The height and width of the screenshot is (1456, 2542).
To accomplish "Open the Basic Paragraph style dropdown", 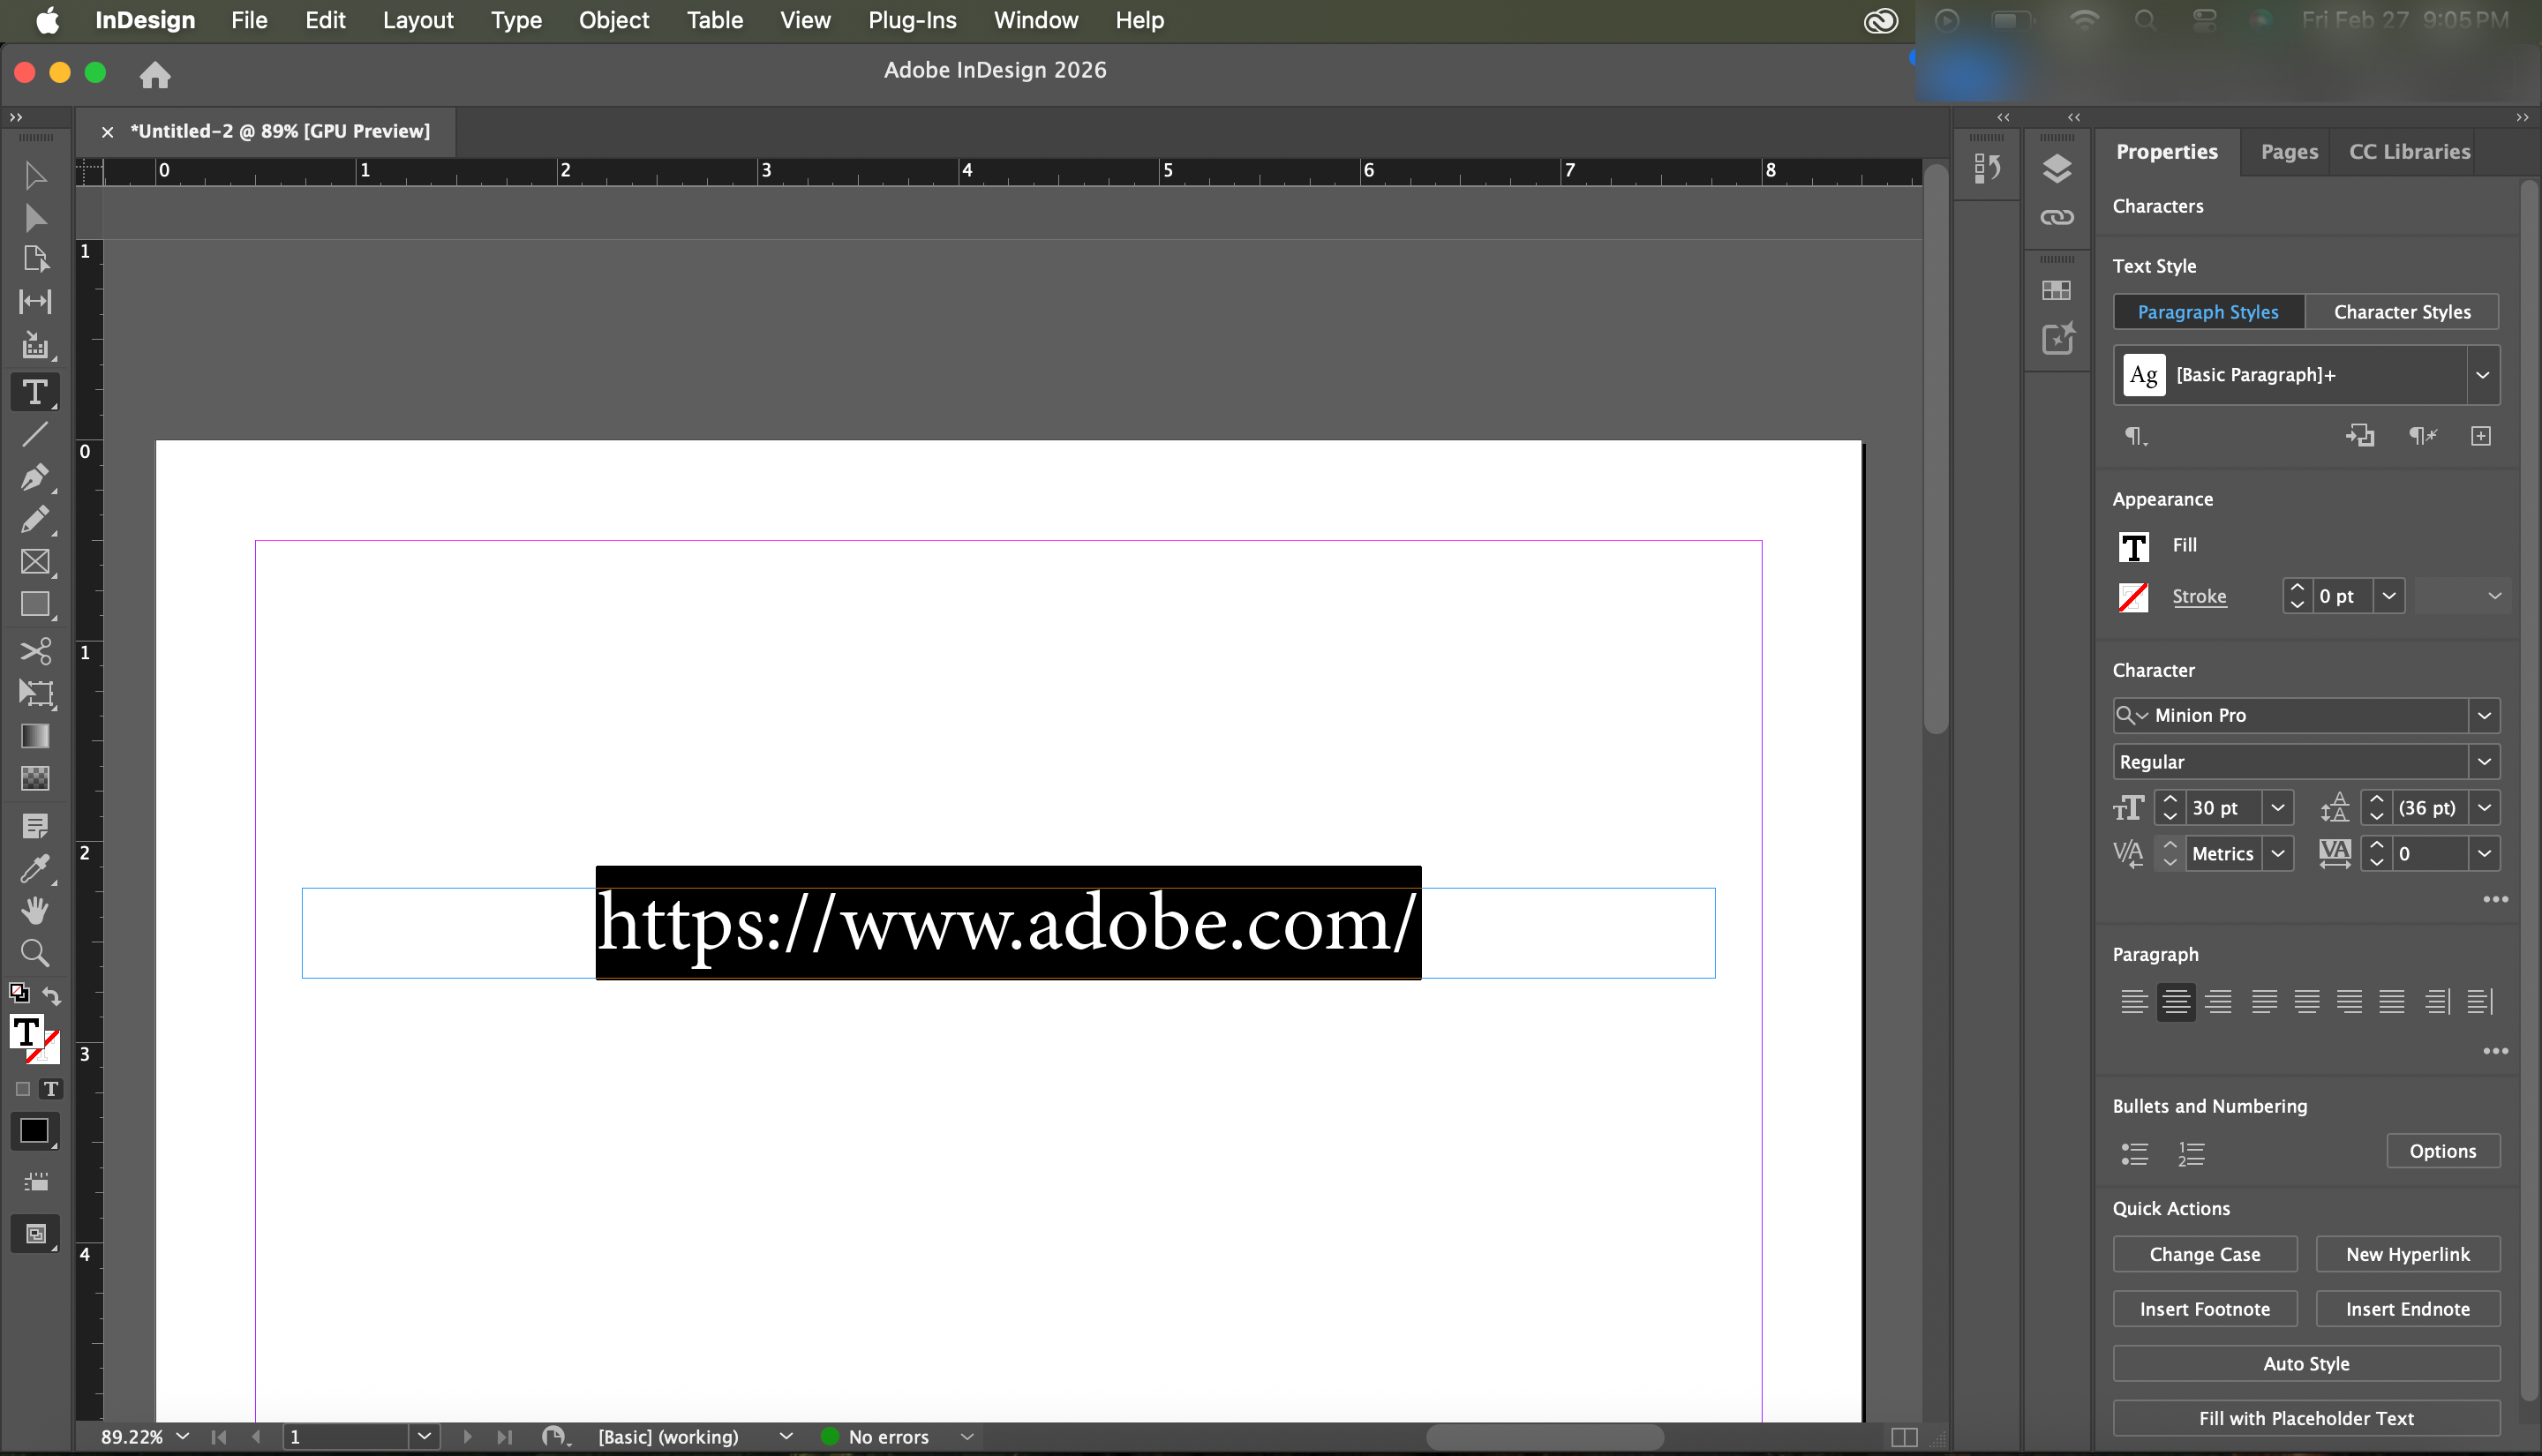I will pos(2482,375).
